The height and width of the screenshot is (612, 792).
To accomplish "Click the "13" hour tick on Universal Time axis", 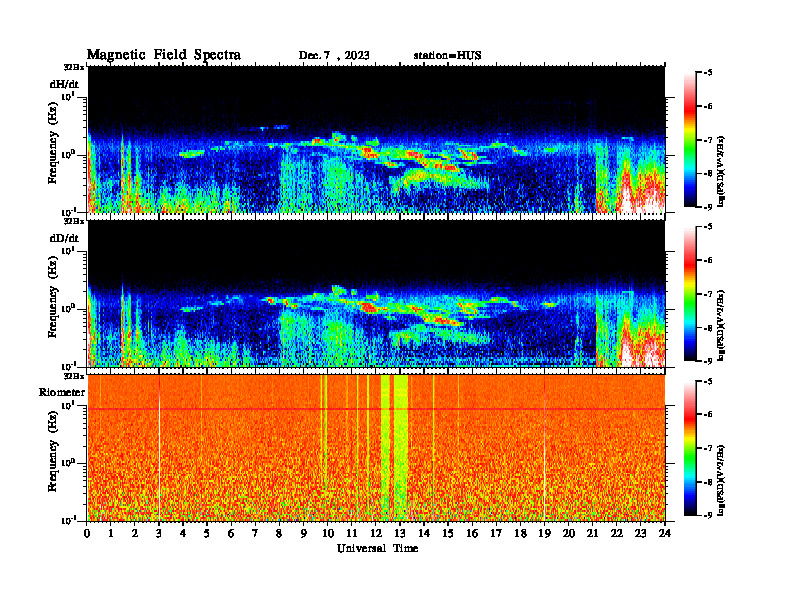I will 400,533.
